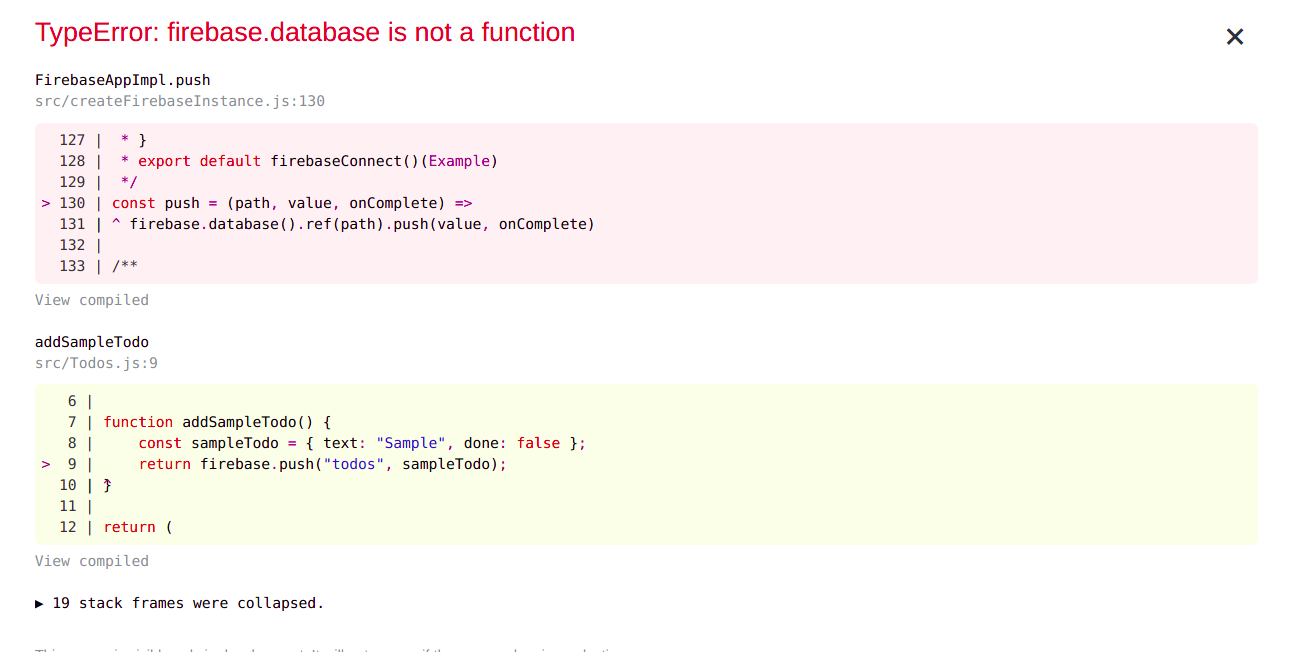
Task: Click line 8 const sampleTodo code
Action: [x=362, y=443]
